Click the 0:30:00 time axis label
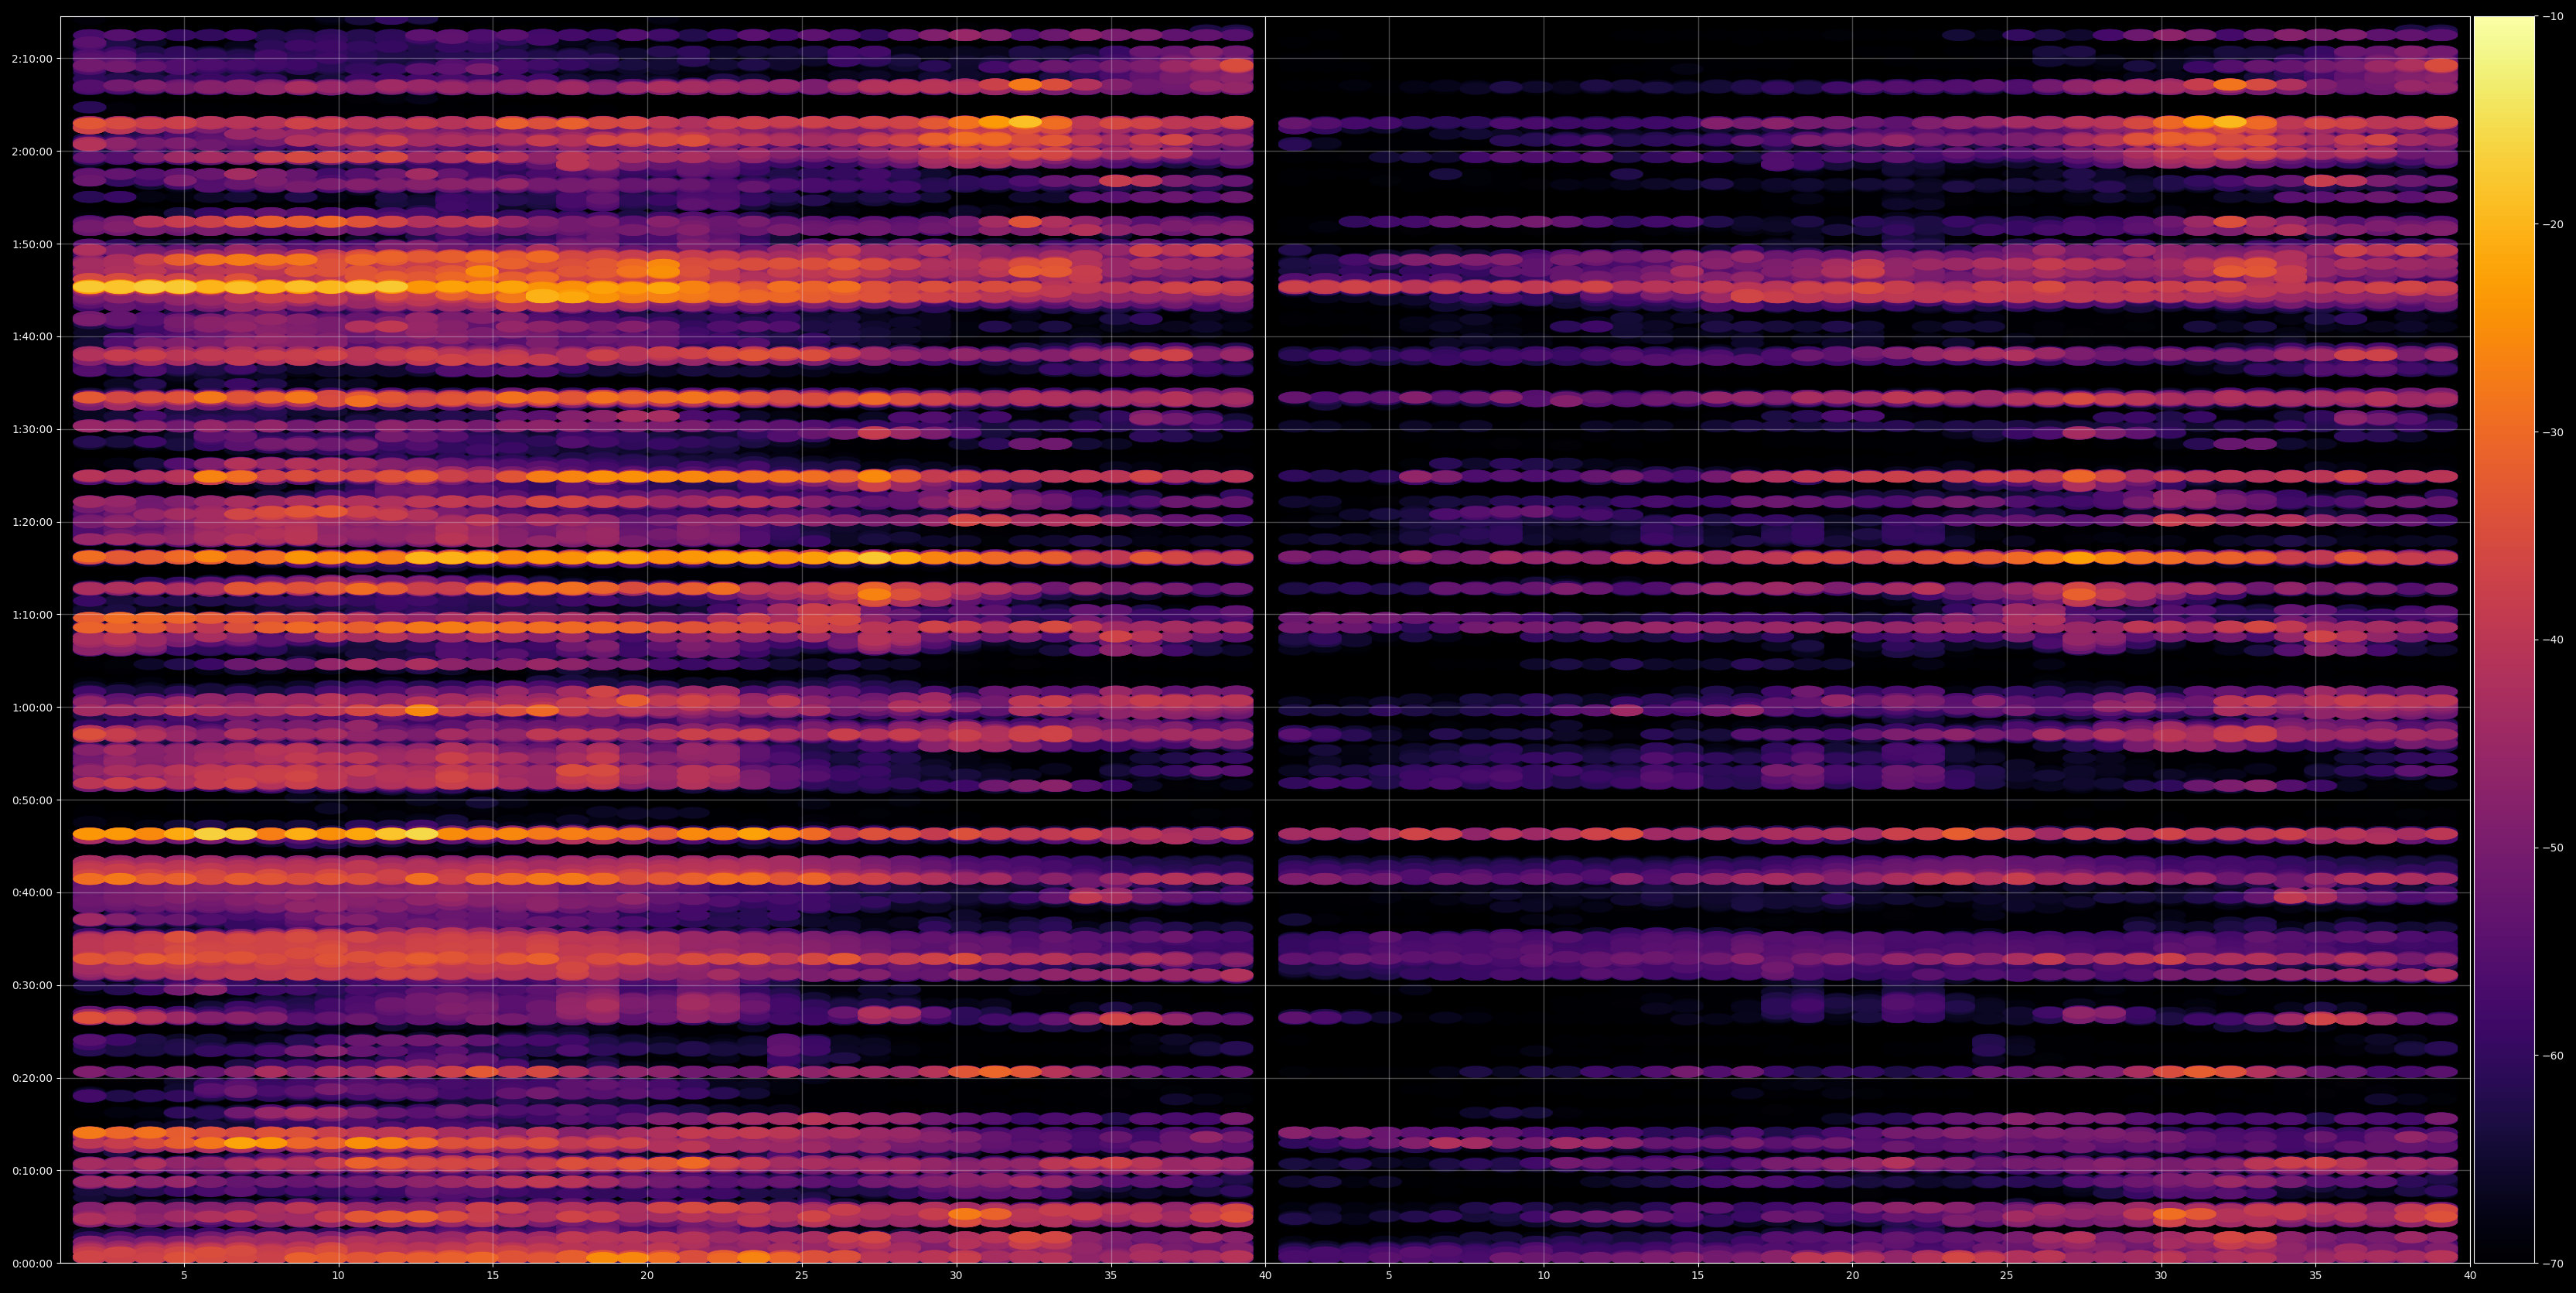Image resolution: width=2576 pixels, height=1293 pixels. pyautogui.click(x=32, y=985)
